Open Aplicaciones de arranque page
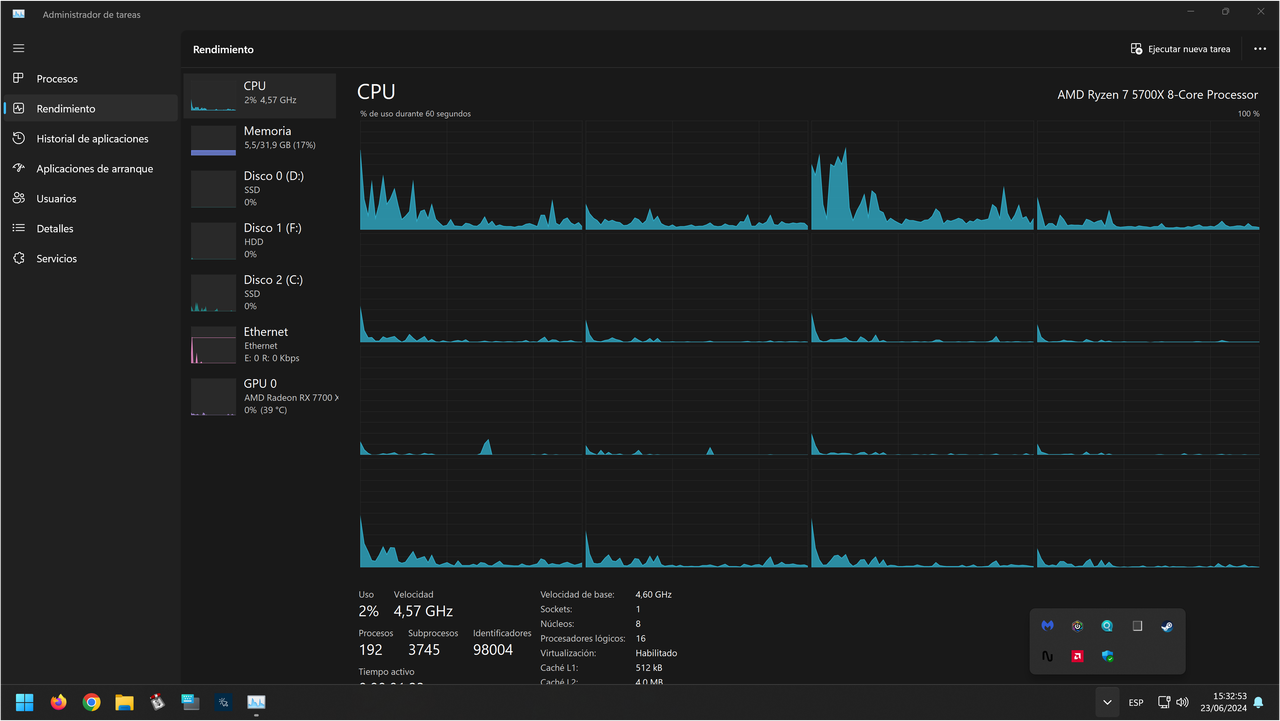Screen dimensions: 1280x721 pos(90,168)
